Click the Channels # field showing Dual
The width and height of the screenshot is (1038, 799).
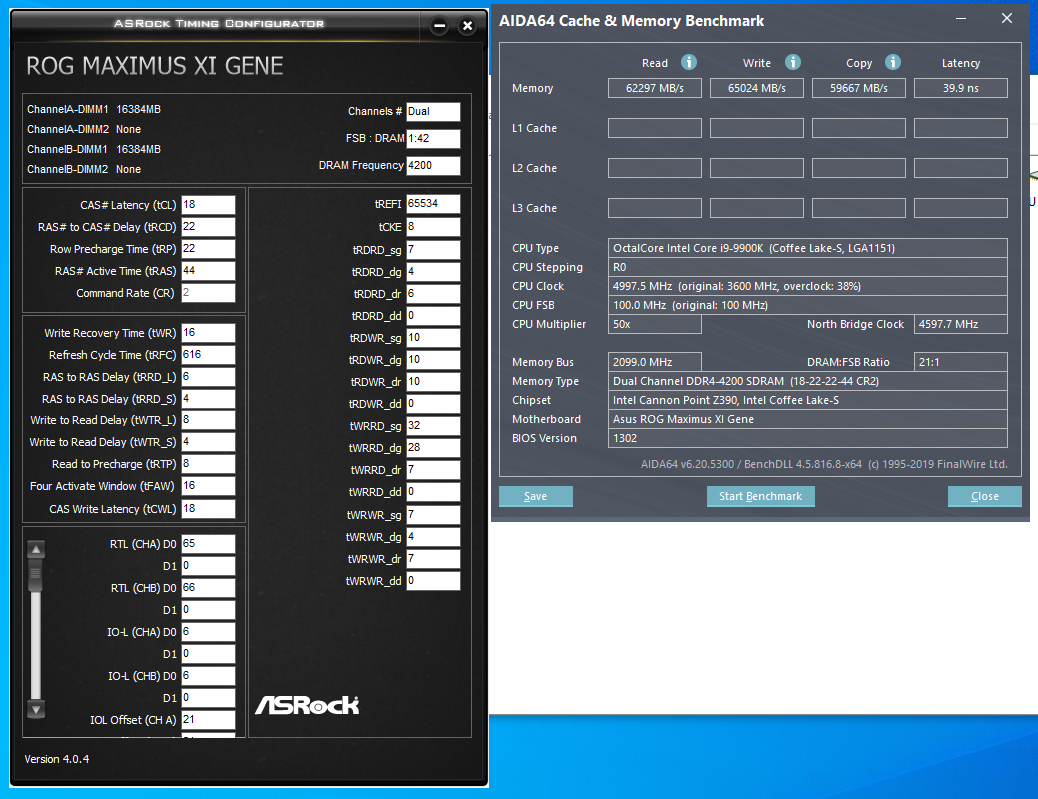tap(433, 112)
